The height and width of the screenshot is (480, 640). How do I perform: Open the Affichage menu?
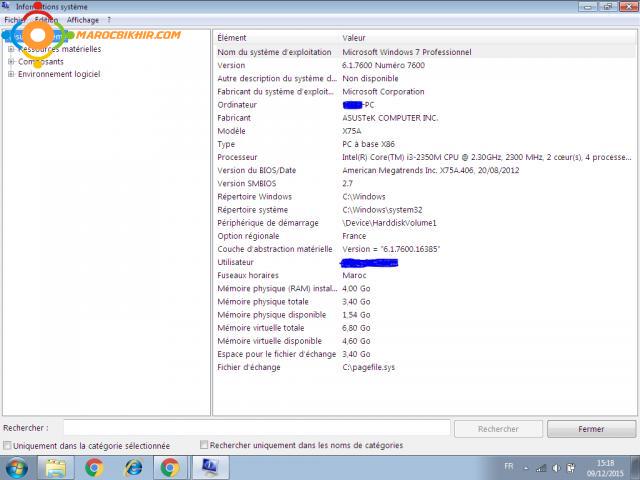click(x=83, y=20)
